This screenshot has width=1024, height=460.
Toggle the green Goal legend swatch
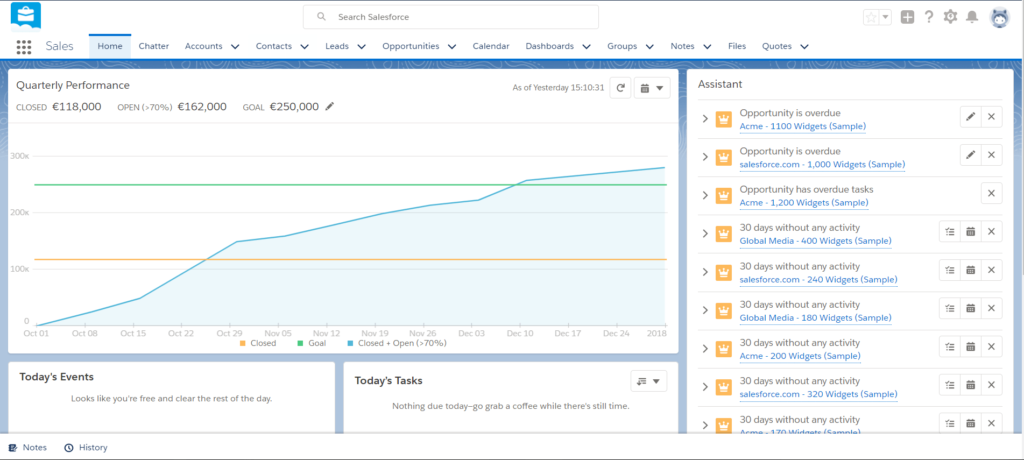tap(300, 343)
